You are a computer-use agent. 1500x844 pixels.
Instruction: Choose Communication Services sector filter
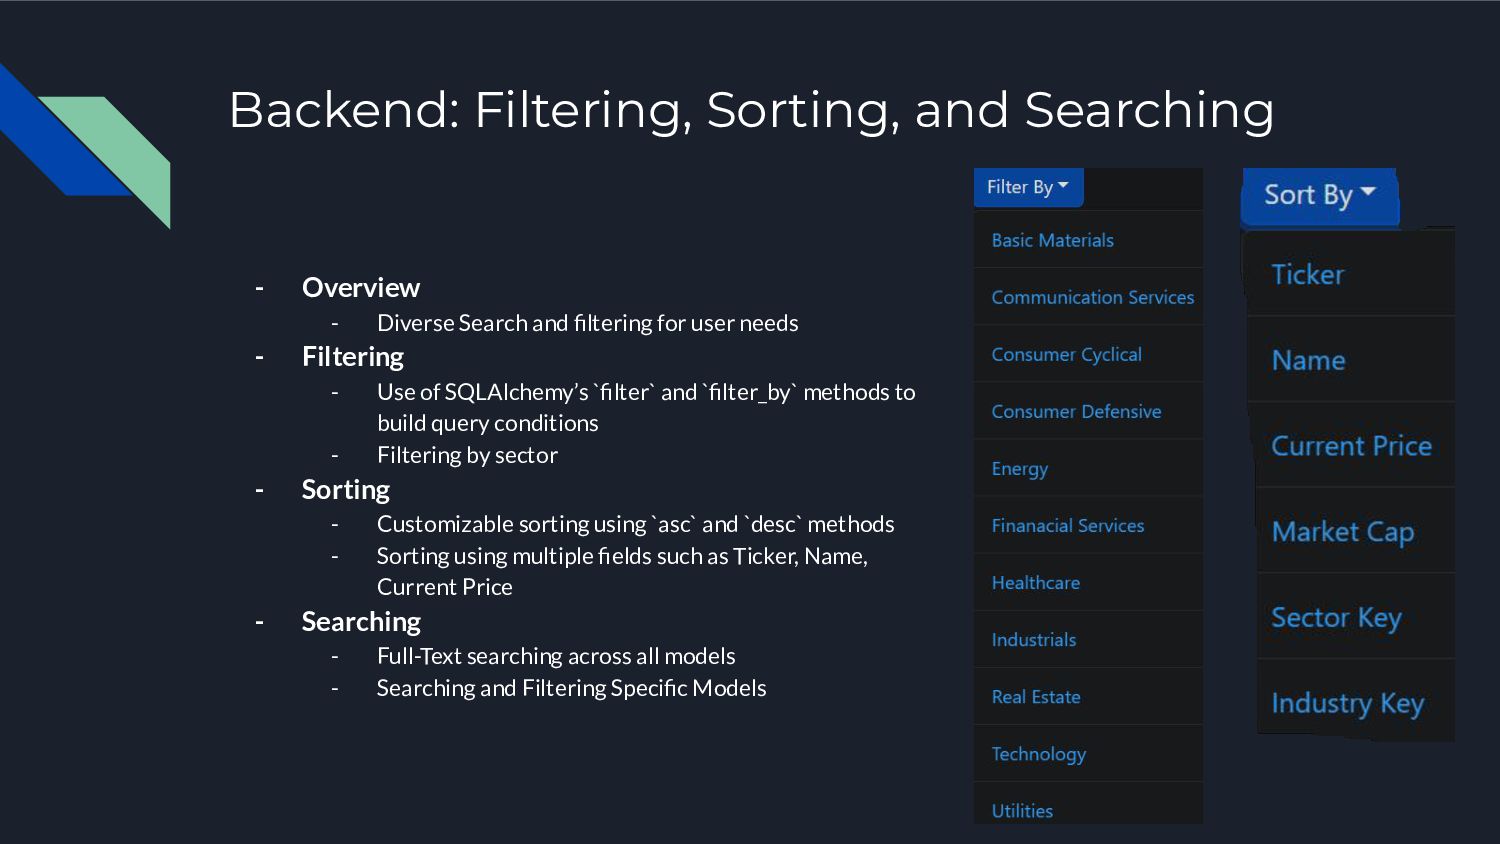click(x=1088, y=297)
